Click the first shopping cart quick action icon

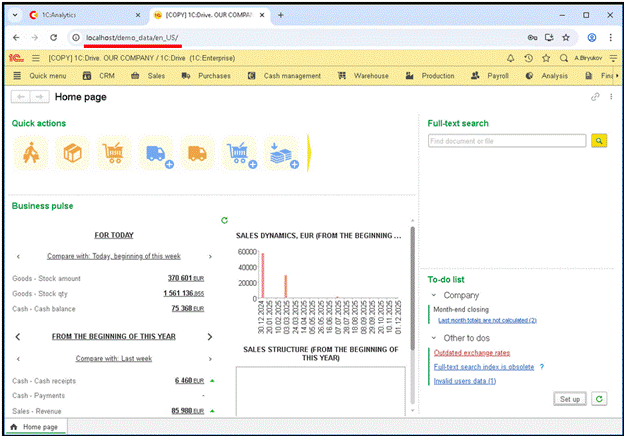coord(114,154)
